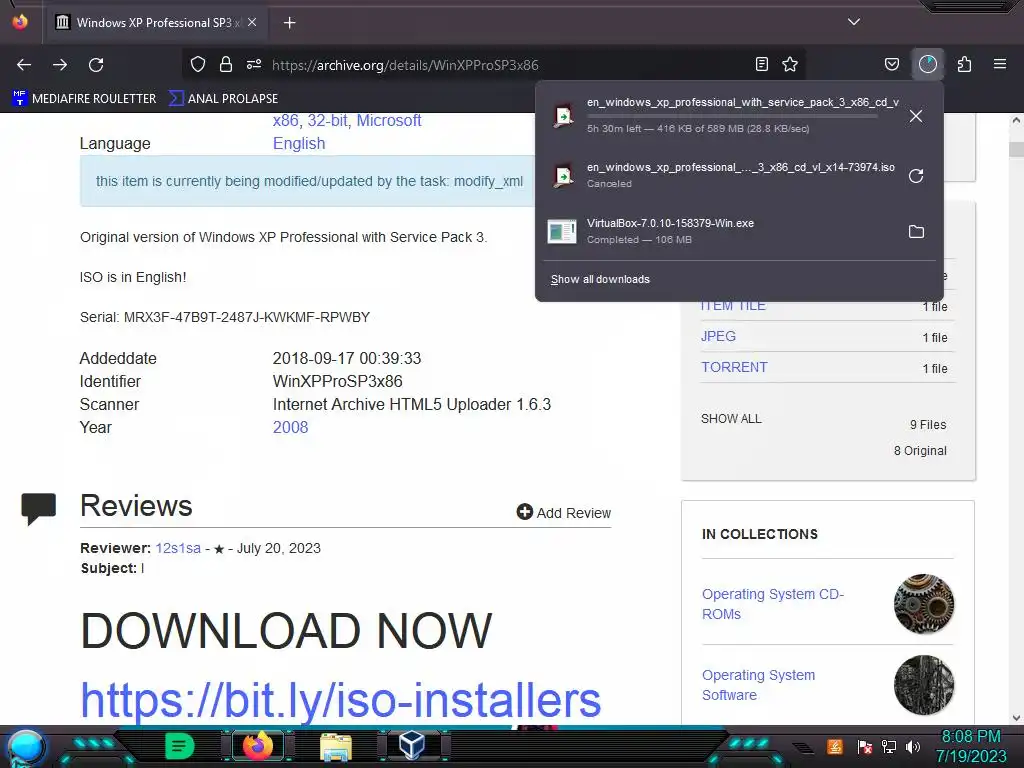Open the extensions puzzle menu
This screenshot has height=768, width=1024.
click(x=964, y=64)
